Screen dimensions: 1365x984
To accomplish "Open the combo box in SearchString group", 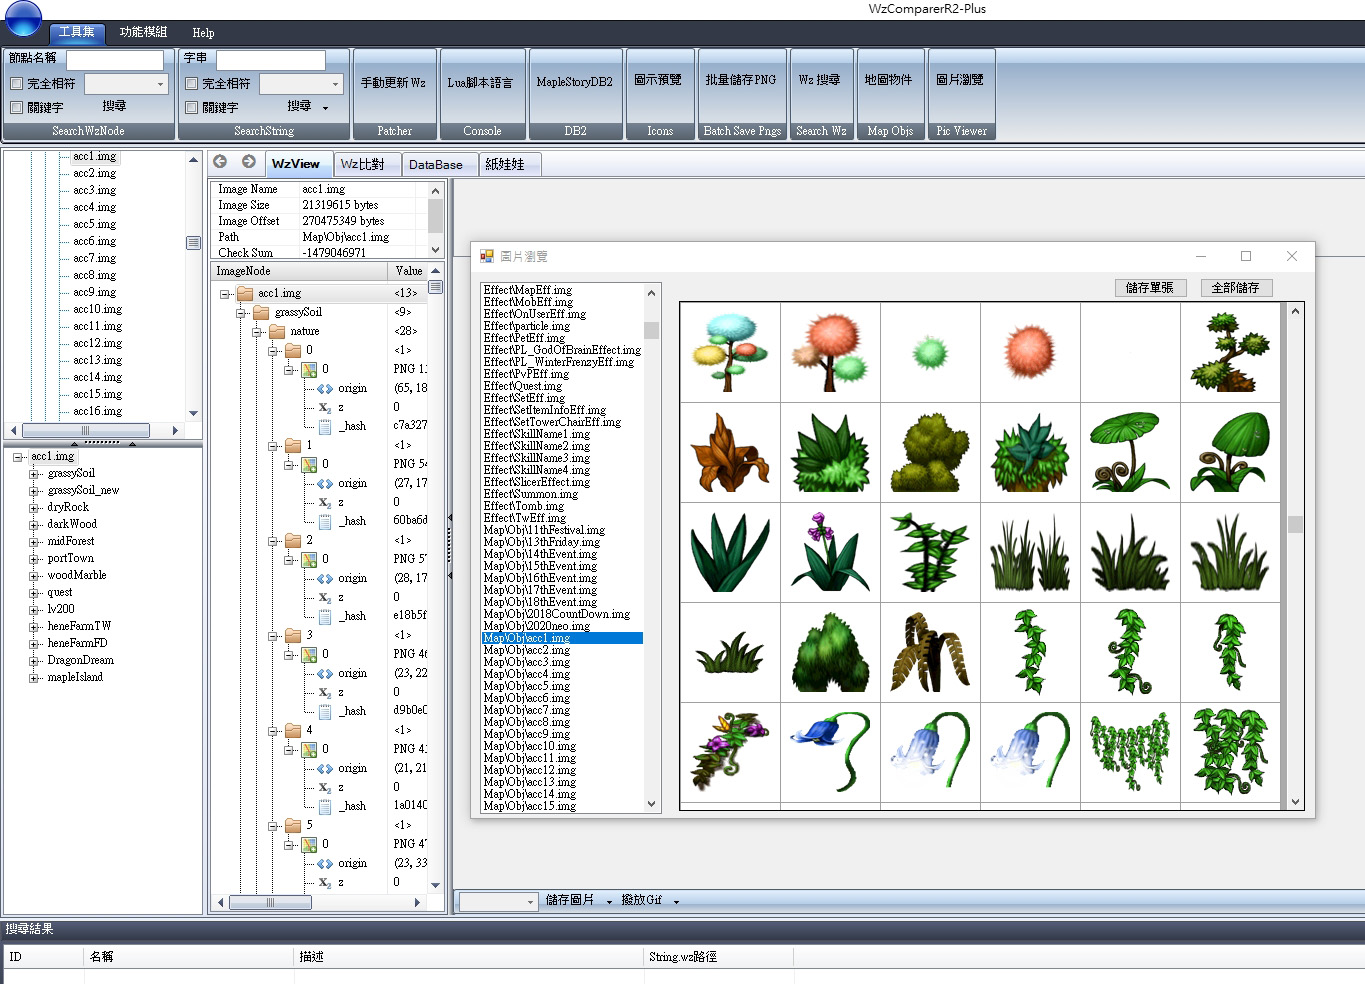I will [301, 84].
